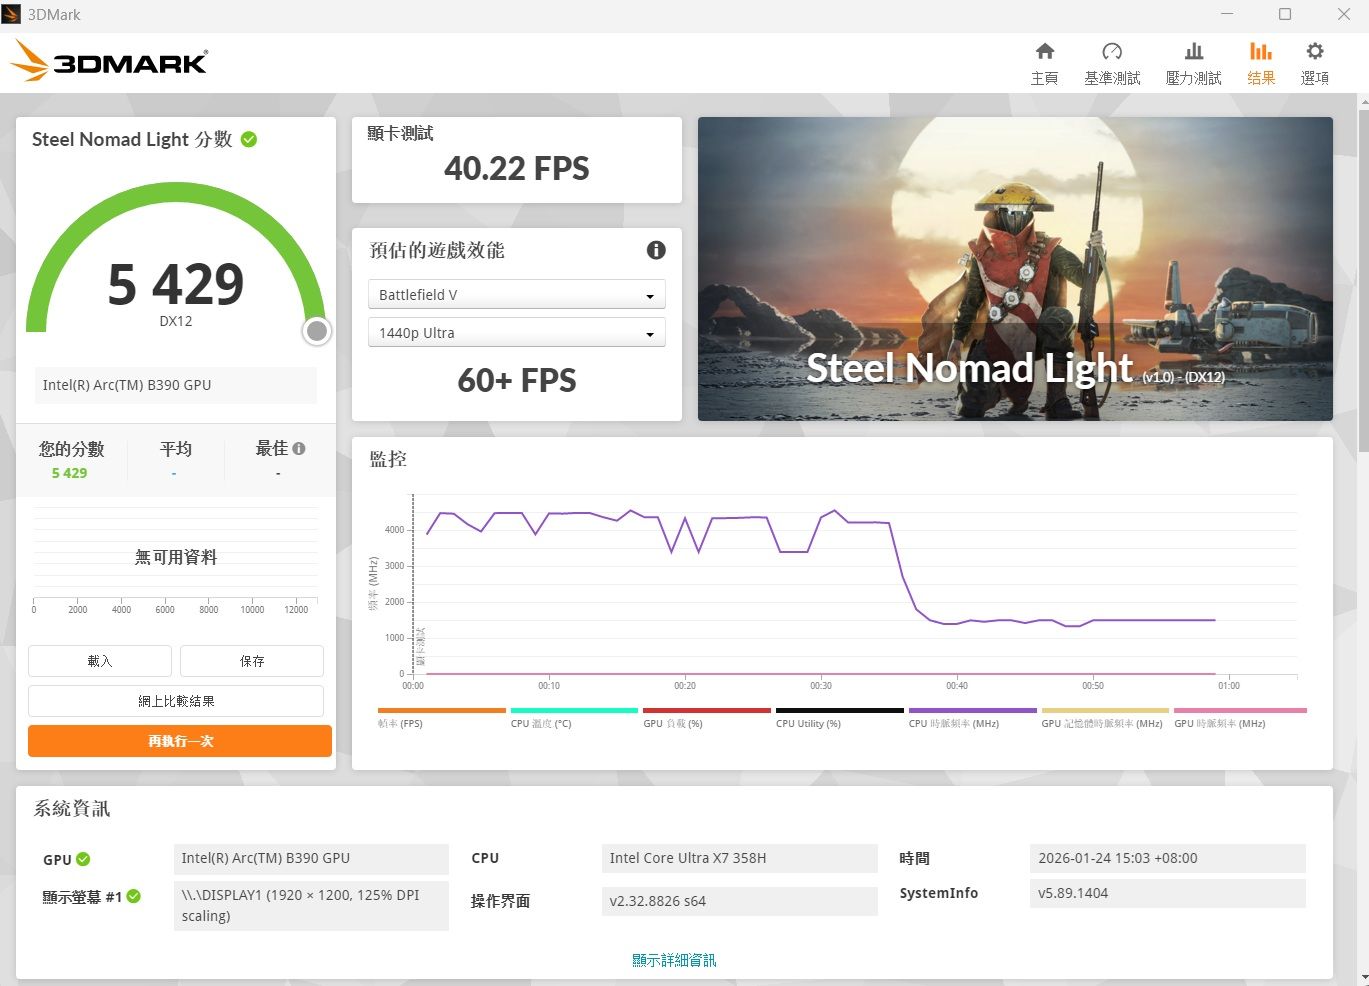Click the Steel Nomad Light artwork thumbnail
The width and height of the screenshot is (1369, 986).
(x=1015, y=269)
